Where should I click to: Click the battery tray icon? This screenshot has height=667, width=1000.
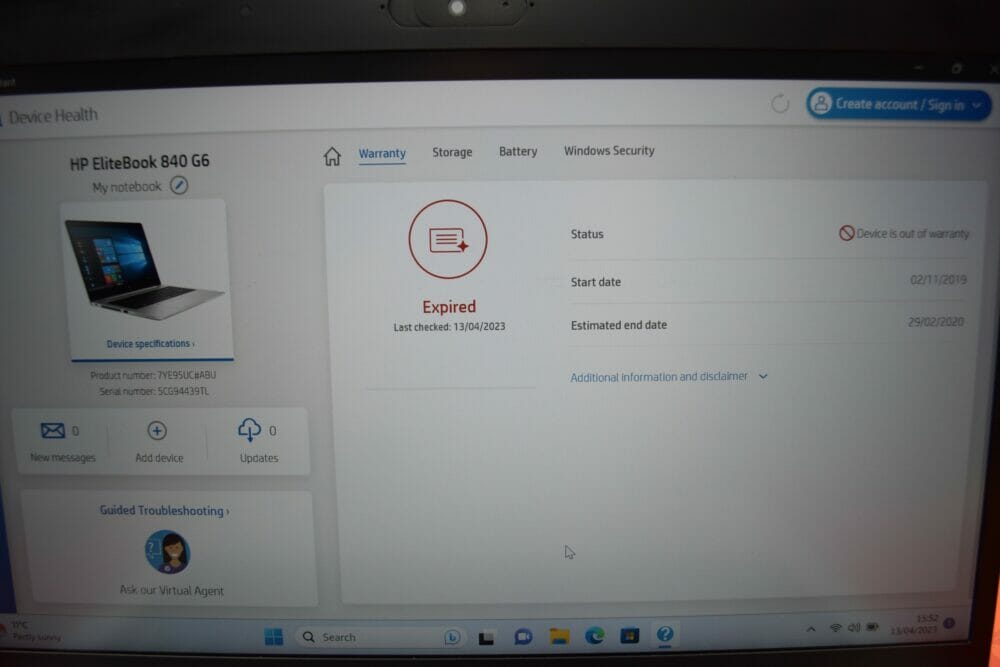[872, 627]
